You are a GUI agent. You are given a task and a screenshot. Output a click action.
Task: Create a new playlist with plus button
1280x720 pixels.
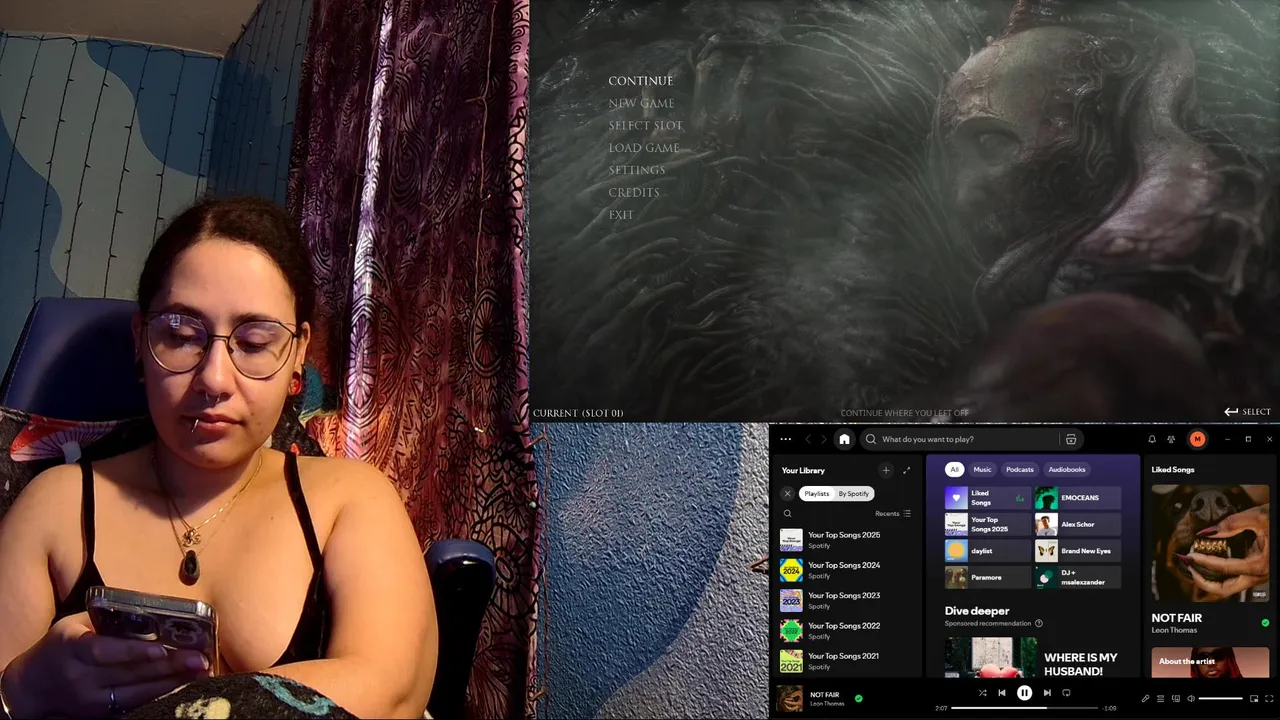click(885, 470)
